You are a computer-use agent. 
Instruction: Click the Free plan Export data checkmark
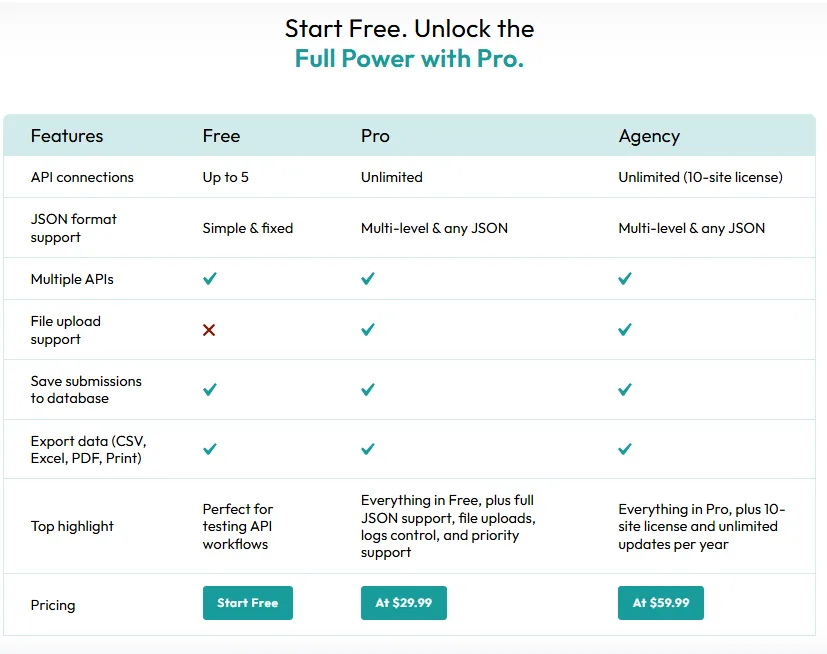pos(209,449)
